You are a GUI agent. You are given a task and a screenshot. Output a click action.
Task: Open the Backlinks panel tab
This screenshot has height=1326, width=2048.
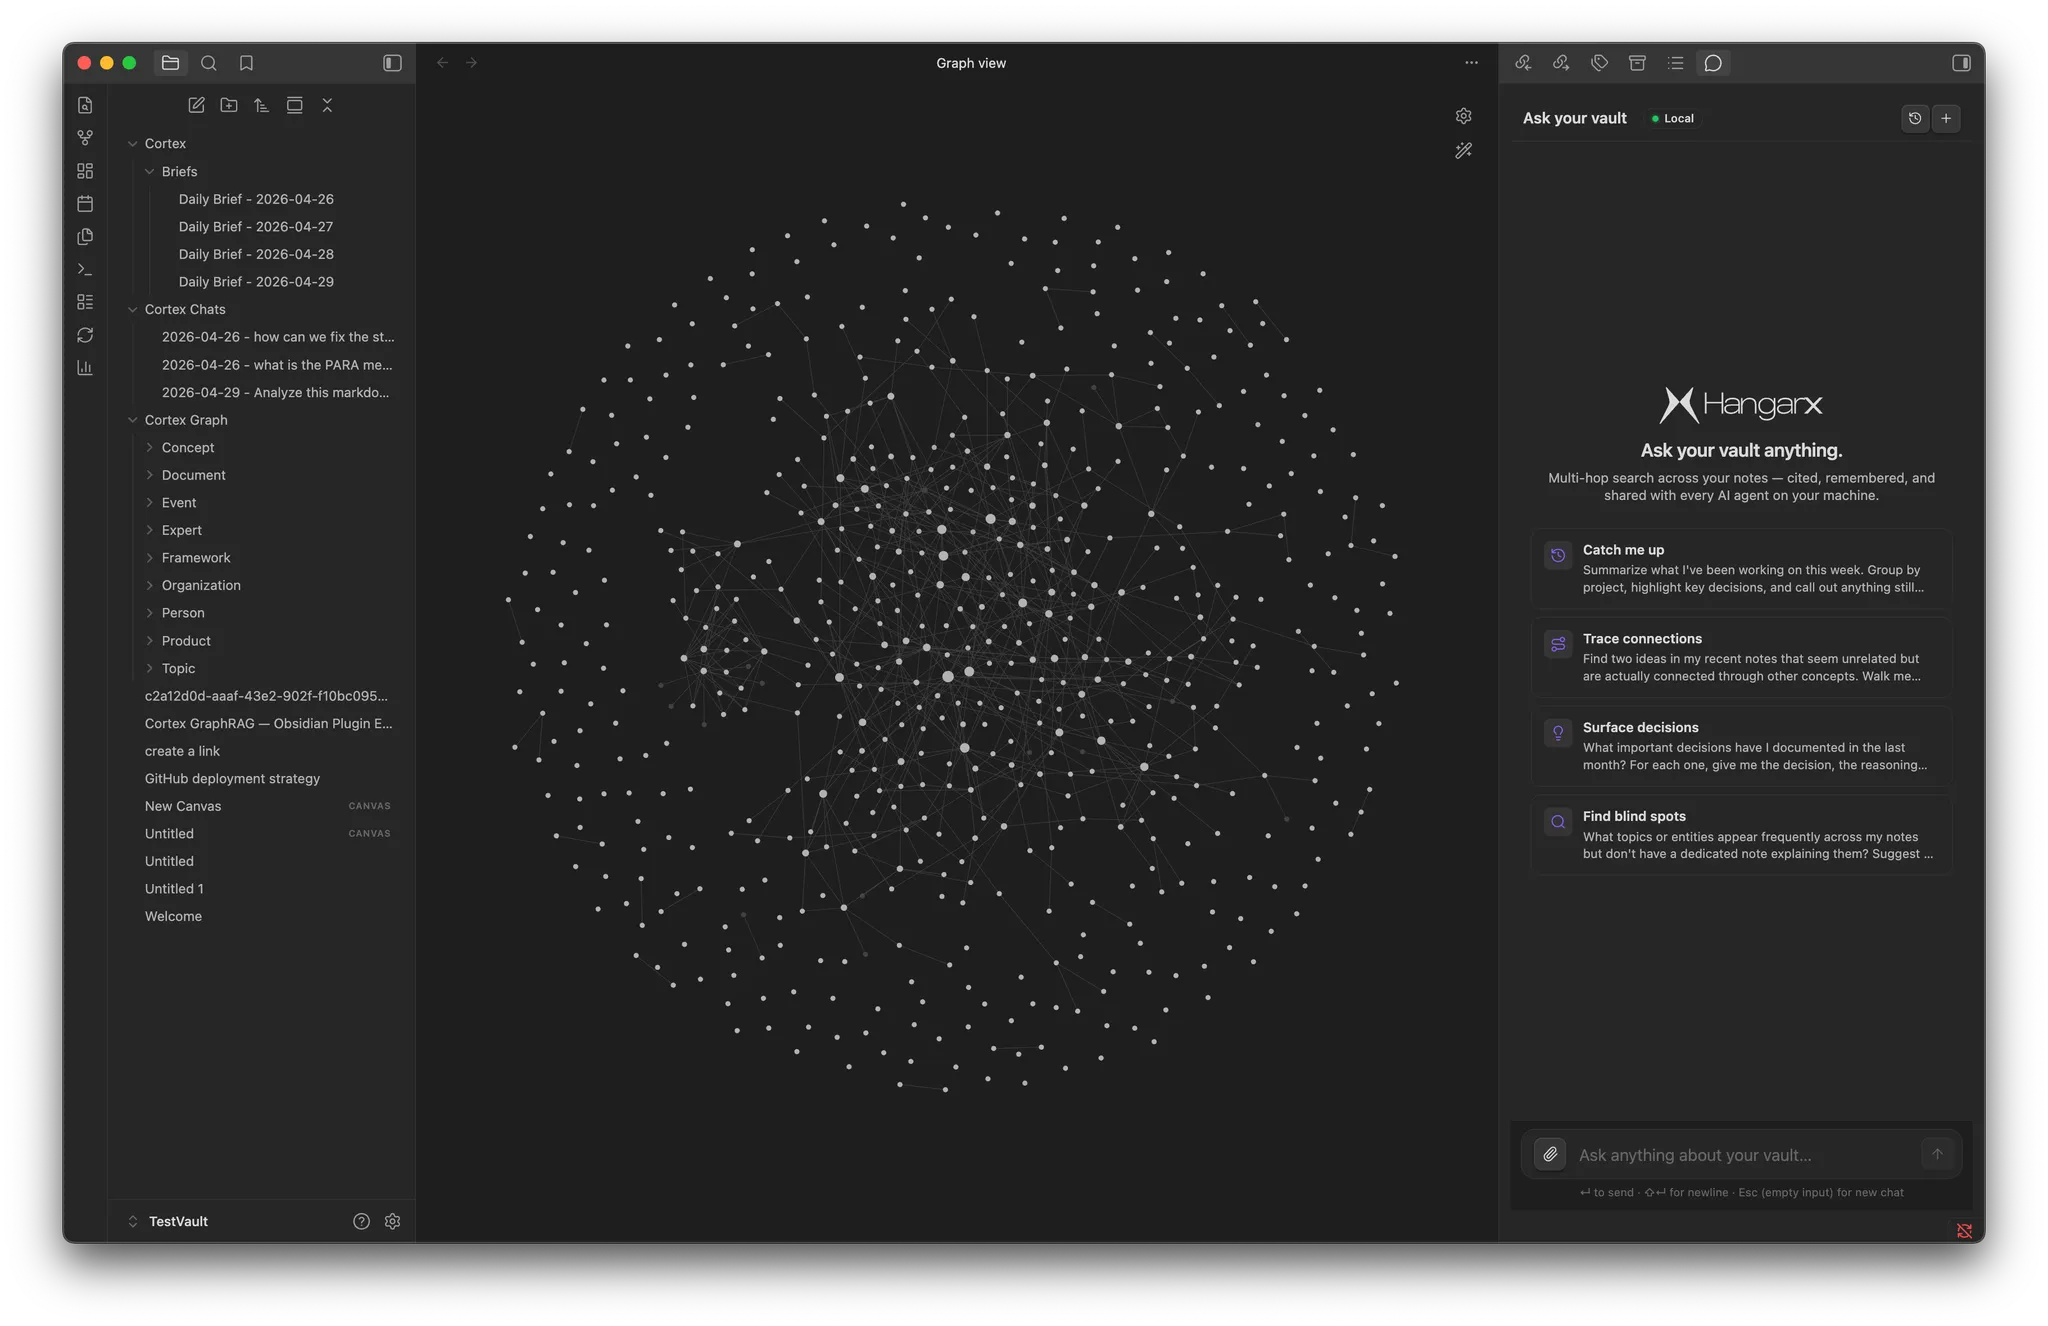(x=1523, y=63)
